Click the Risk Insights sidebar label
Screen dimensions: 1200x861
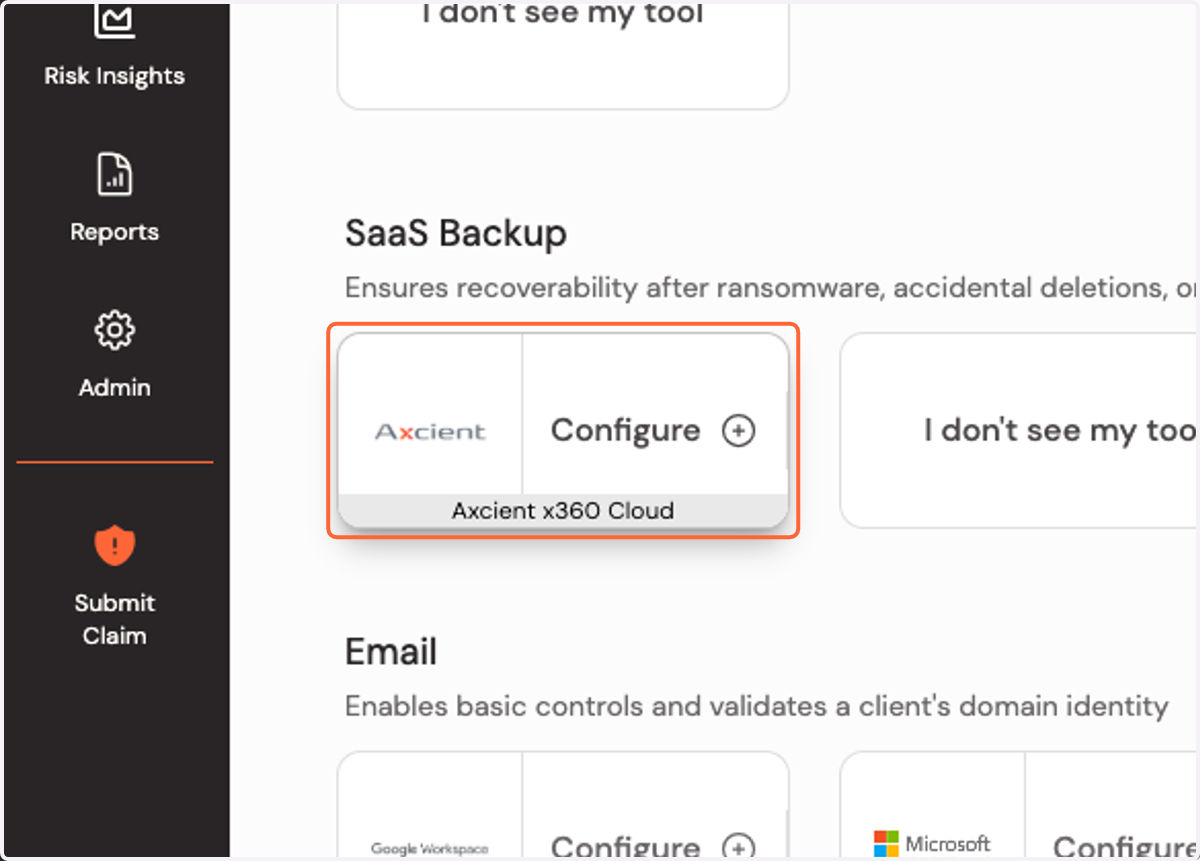[114, 76]
